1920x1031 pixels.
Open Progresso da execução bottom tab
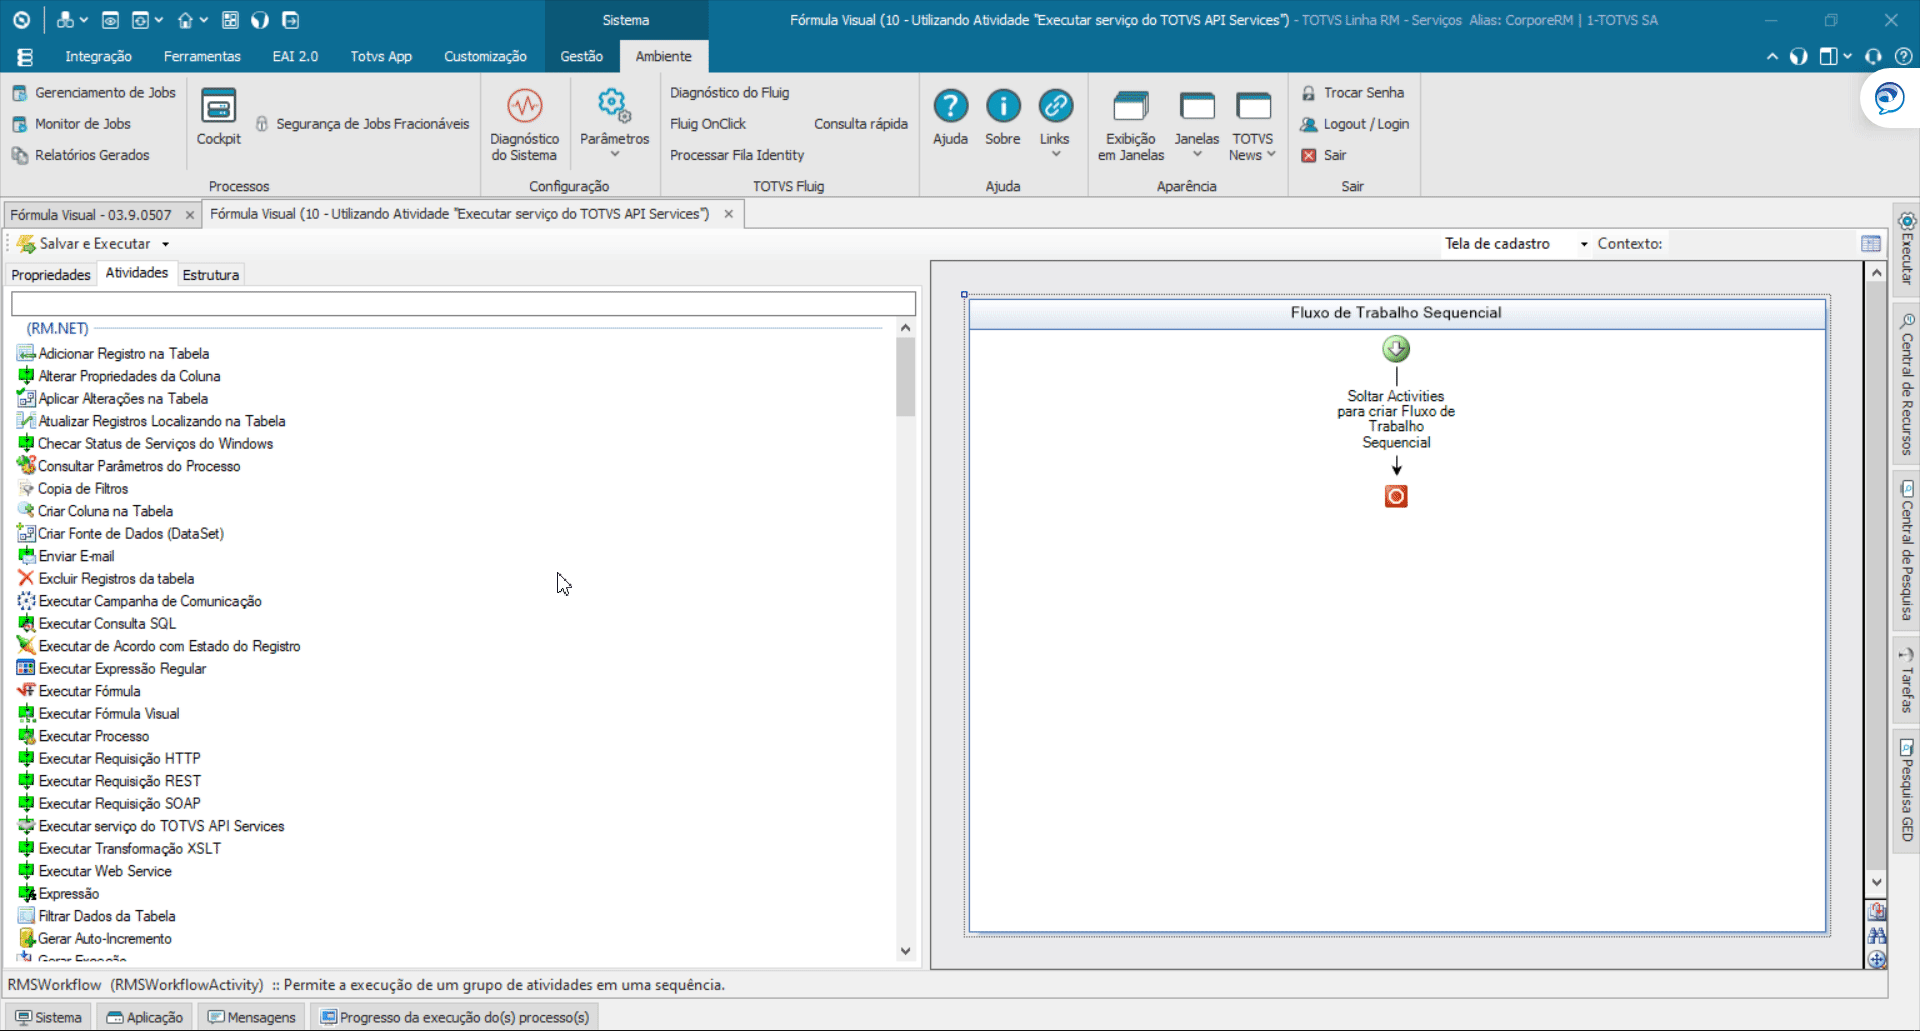pyautogui.click(x=455, y=1017)
